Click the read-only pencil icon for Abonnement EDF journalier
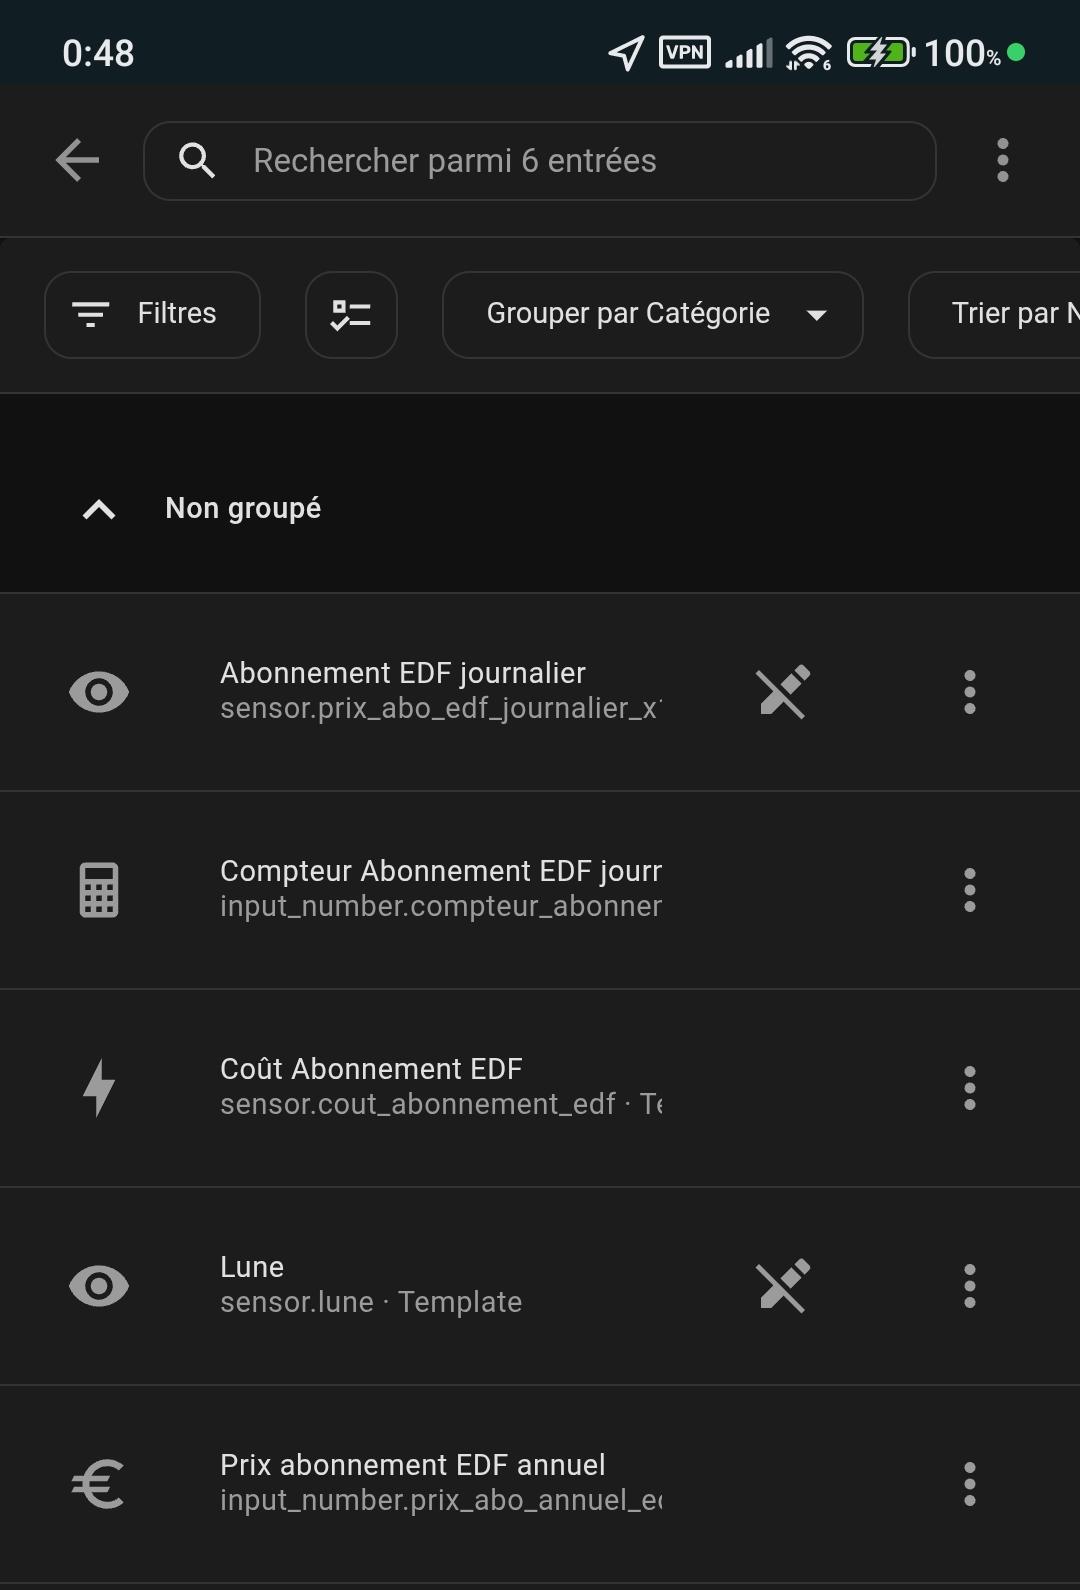Screen dimensions: 1080x1590 pos(783,692)
